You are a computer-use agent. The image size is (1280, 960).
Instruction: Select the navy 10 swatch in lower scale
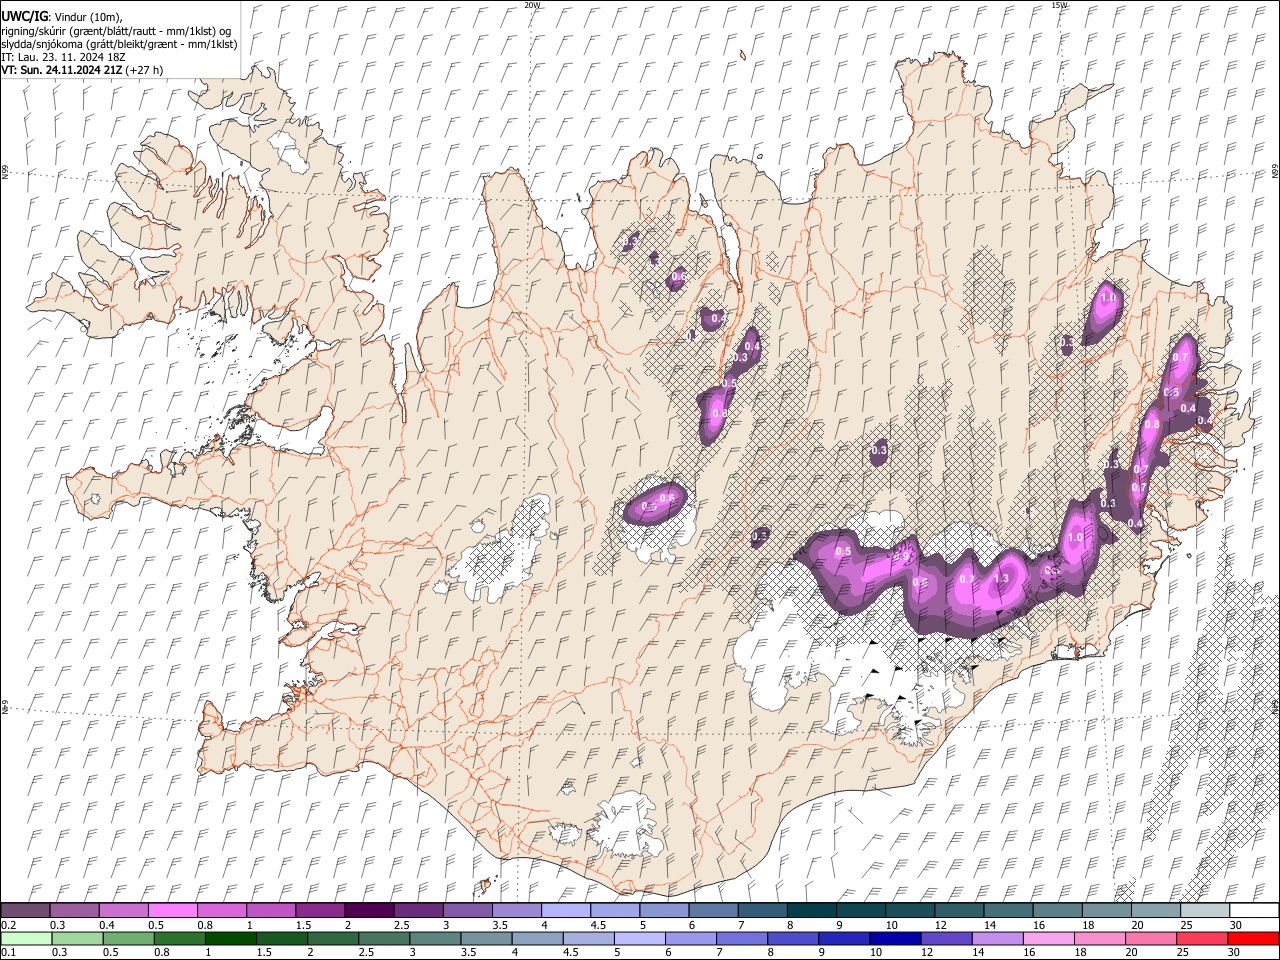click(895, 938)
